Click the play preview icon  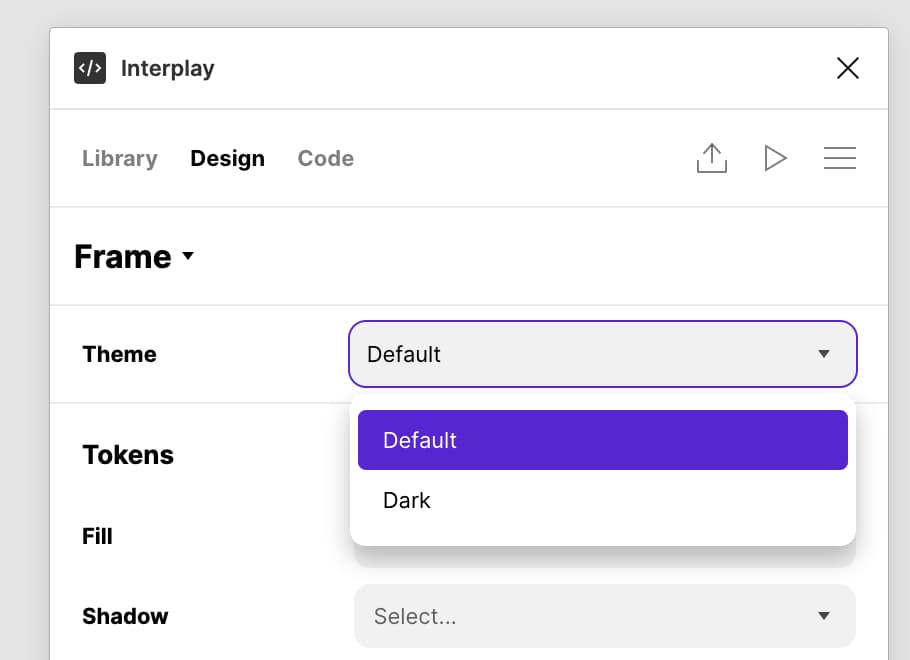click(775, 158)
